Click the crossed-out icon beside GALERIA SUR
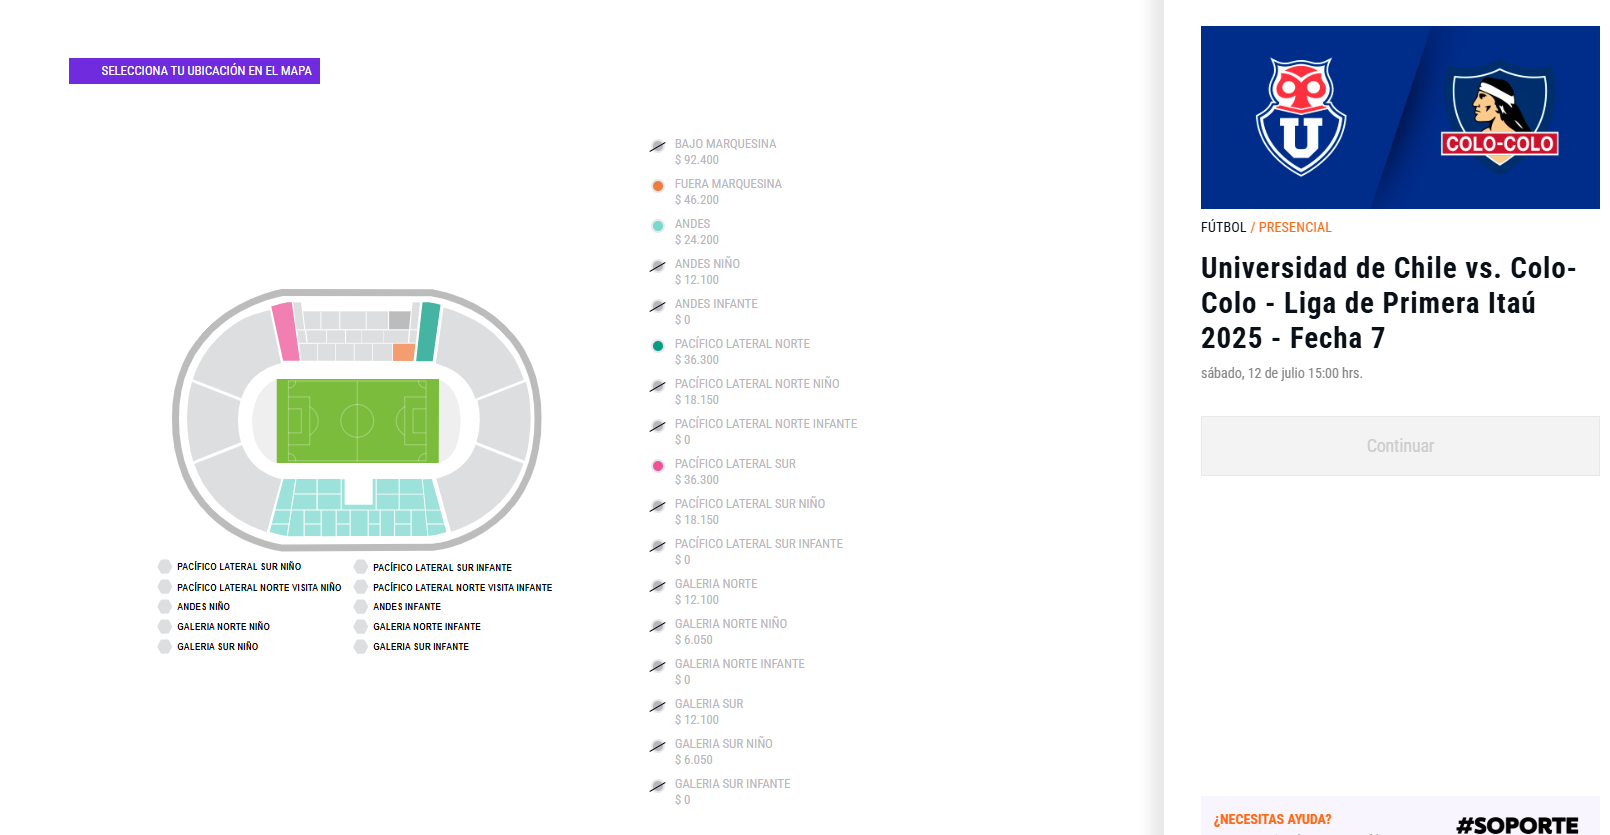Screen dimensions: 1610x835 [658, 706]
